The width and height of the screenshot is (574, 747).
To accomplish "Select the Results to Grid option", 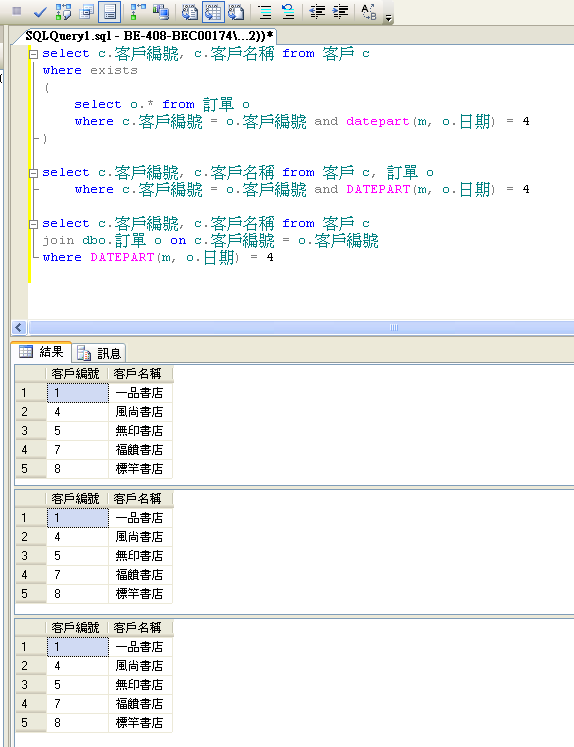I will pyautogui.click(x=213, y=11).
